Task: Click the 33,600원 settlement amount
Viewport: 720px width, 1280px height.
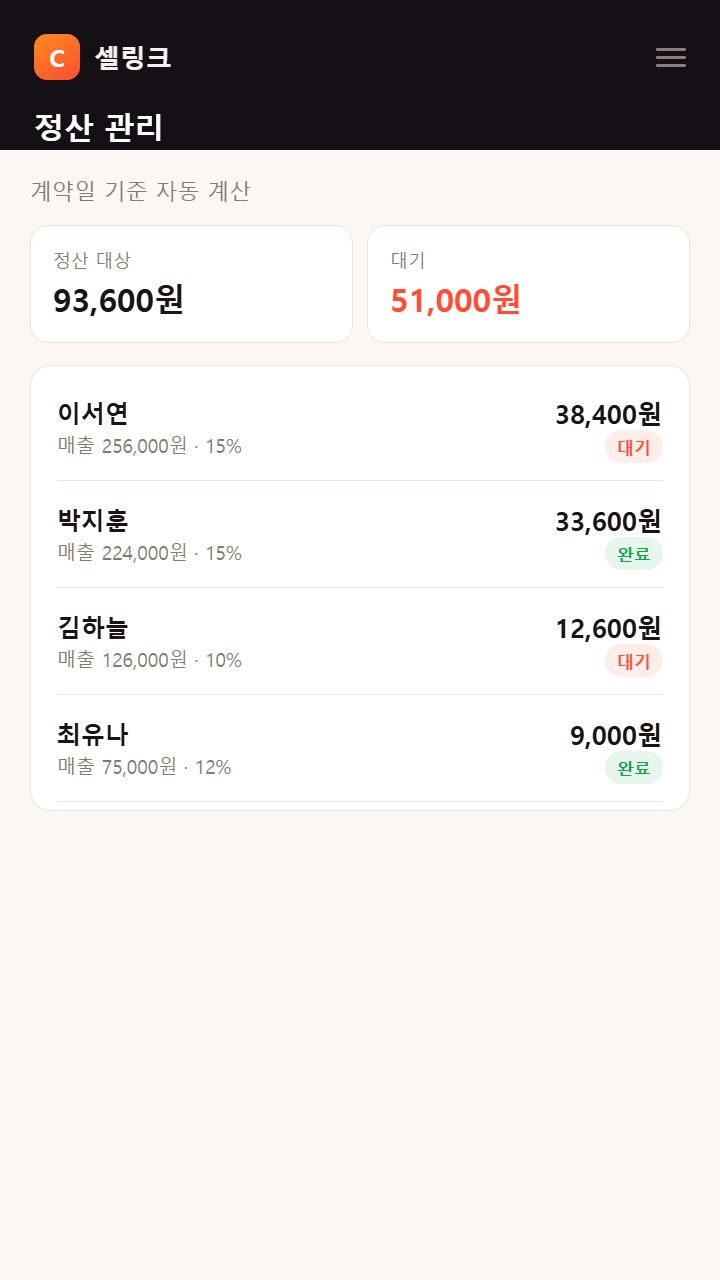Action: coord(608,521)
